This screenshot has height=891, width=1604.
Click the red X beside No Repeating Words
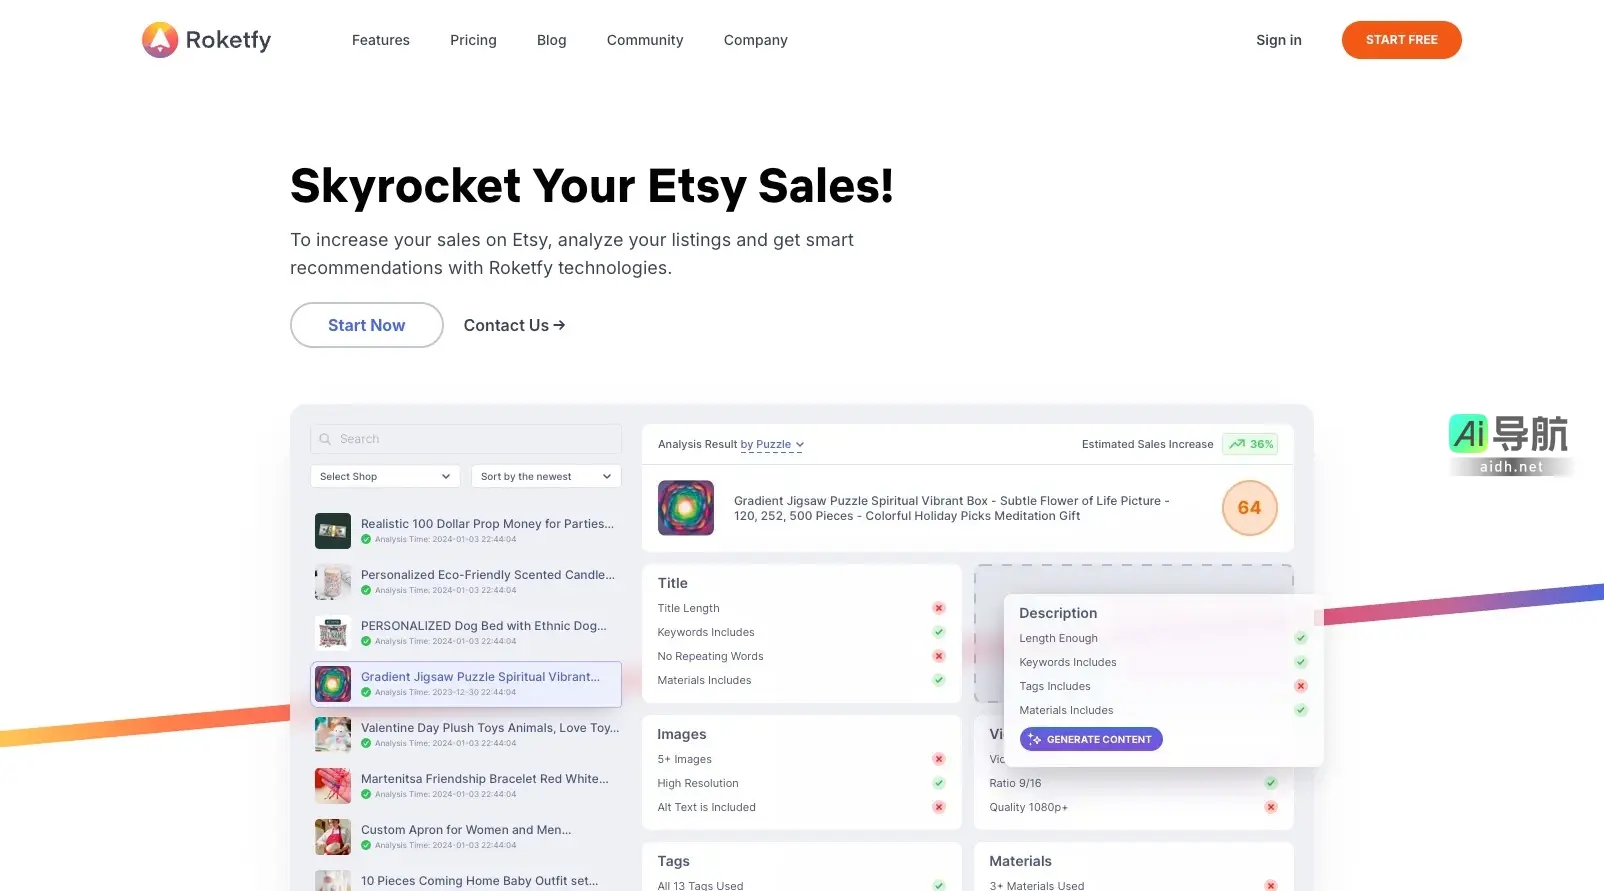click(939, 656)
